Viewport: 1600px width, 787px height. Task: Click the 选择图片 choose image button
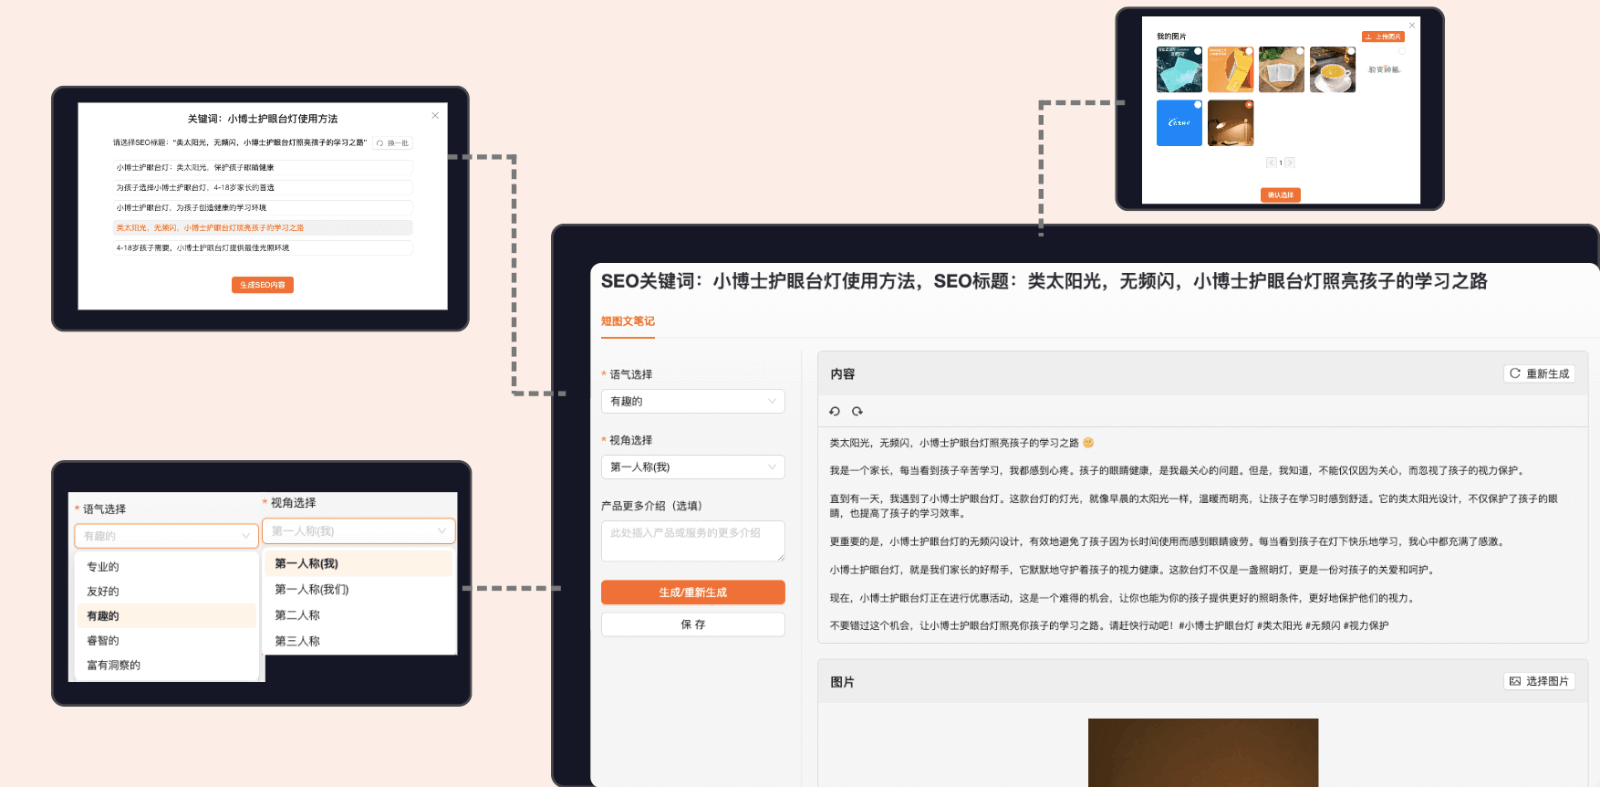tap(1540, 681)
